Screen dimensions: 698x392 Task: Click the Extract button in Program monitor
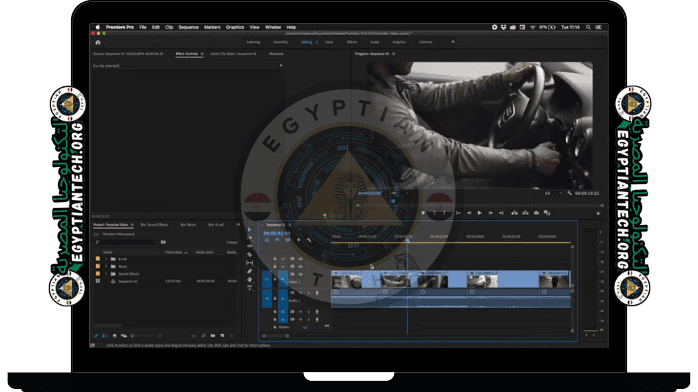tap(525, 213)
